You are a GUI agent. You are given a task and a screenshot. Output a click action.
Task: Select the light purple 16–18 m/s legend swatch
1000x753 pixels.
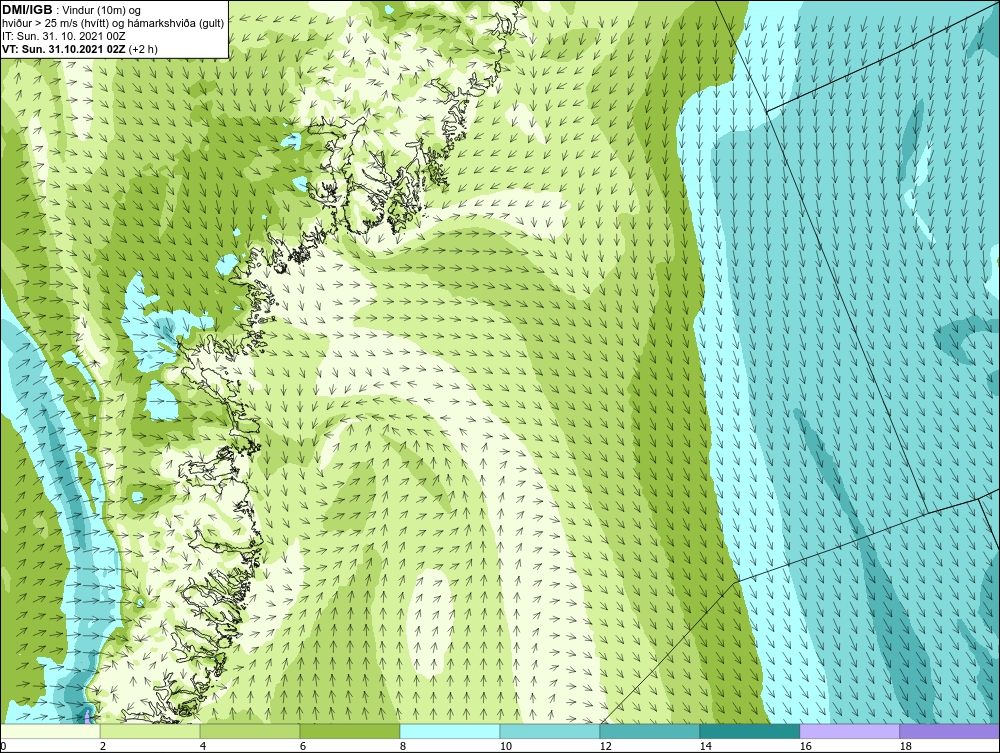(849, 731)
